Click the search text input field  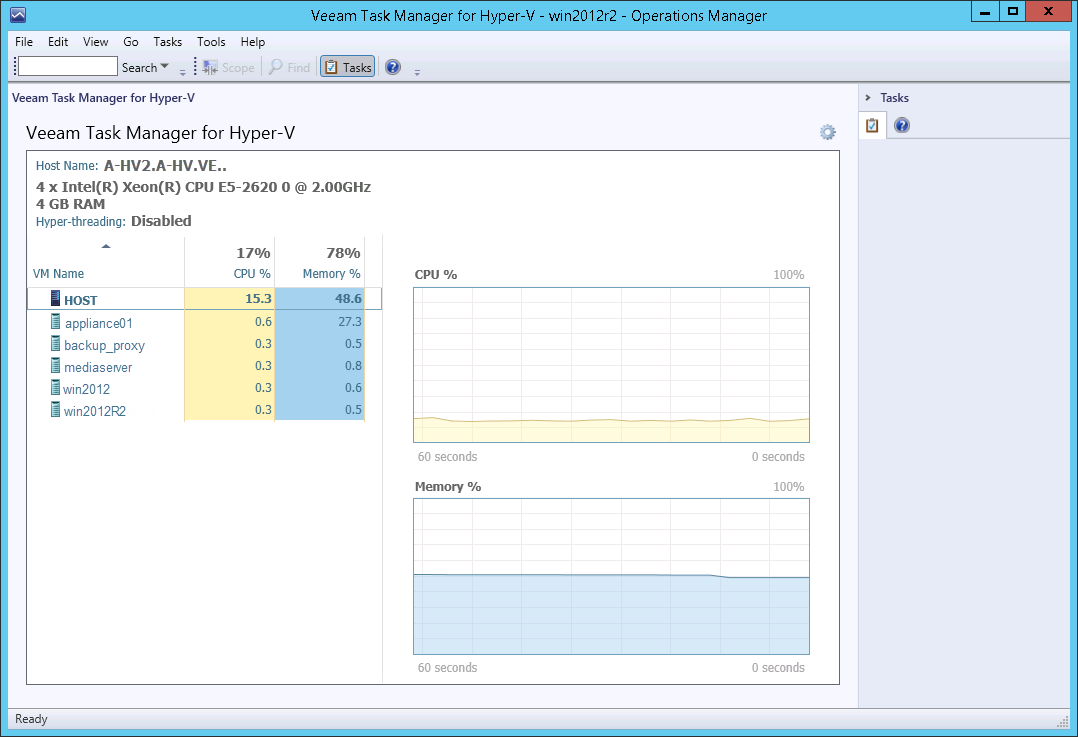pyautogui.click(x=67, y=67)
